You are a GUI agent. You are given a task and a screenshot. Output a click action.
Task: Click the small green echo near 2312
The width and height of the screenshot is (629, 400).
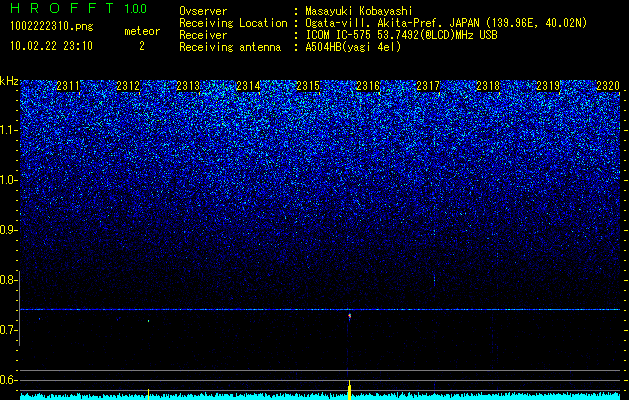(x=148, y=321)
